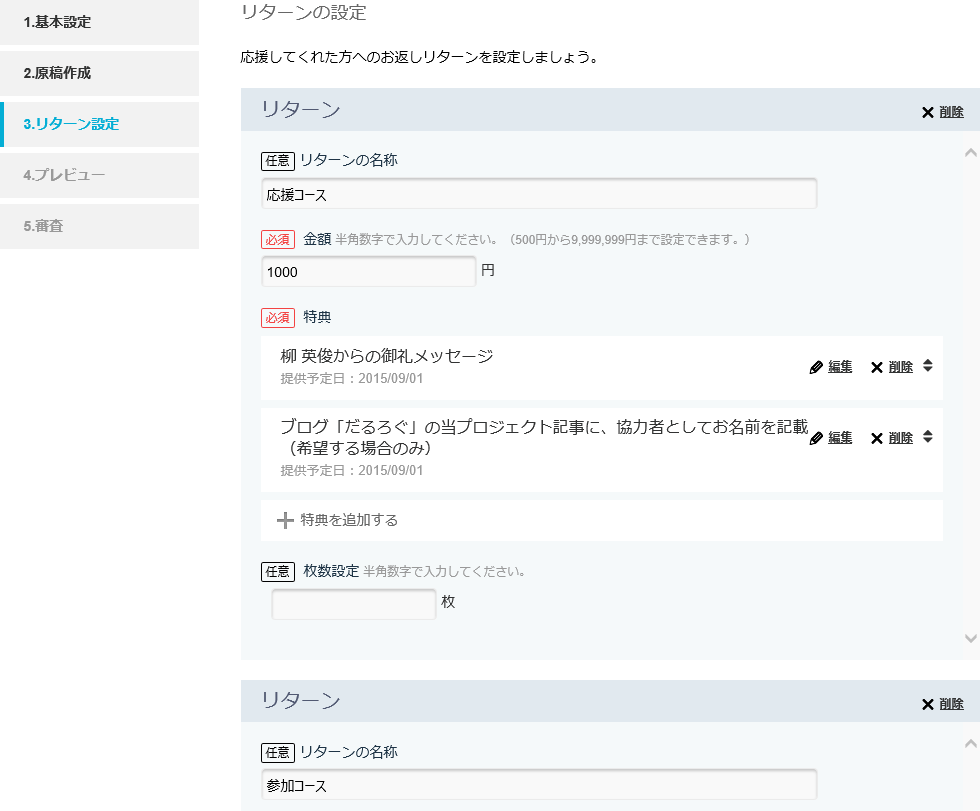Click the empty 枚数設定 input field

point(354,604)
